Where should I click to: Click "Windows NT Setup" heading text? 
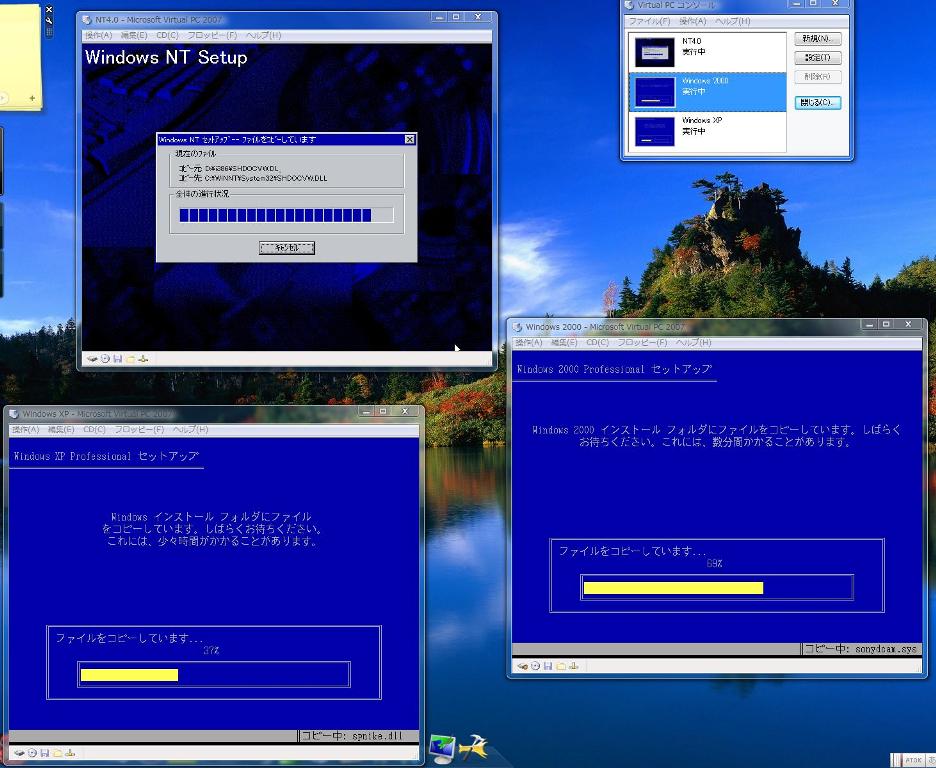pyautogui.click(x=166, y=57)
